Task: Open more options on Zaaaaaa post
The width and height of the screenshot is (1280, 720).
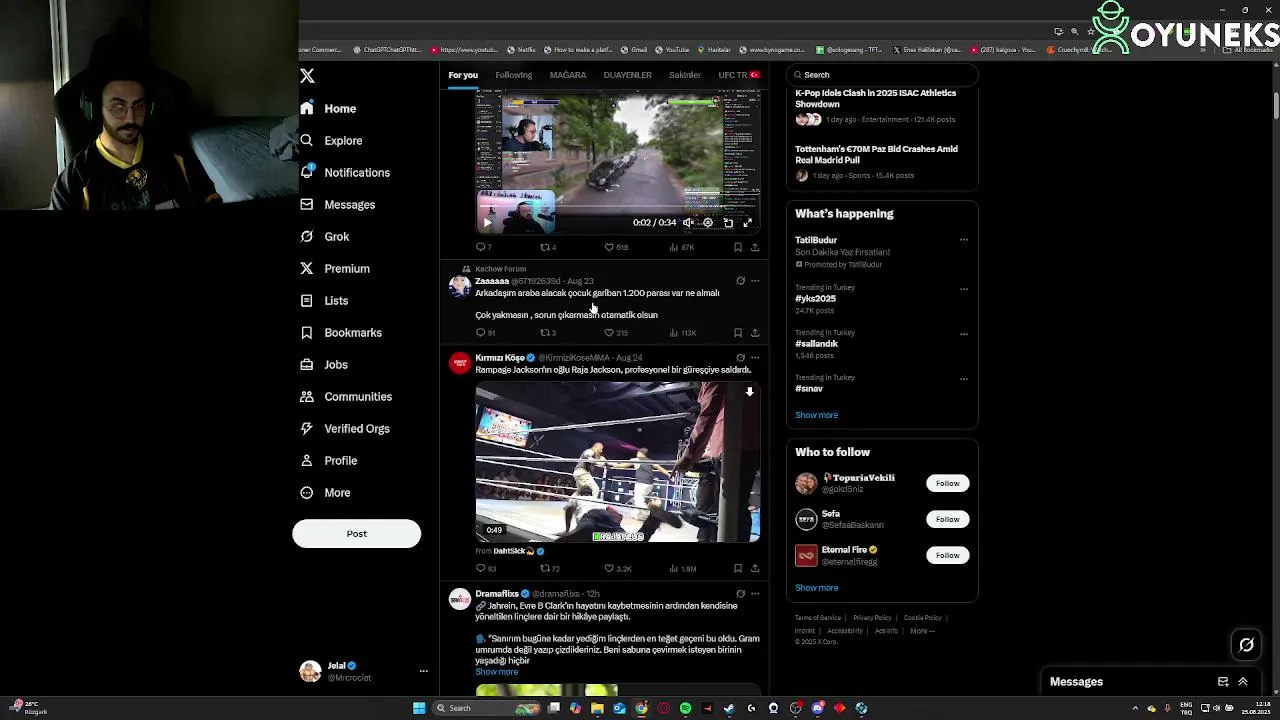Action: click(x=755, y=281)
